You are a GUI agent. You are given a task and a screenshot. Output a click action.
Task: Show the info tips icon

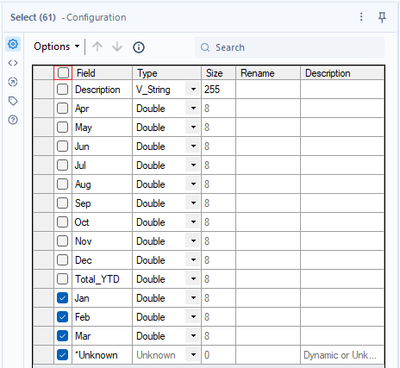[139, 47]
